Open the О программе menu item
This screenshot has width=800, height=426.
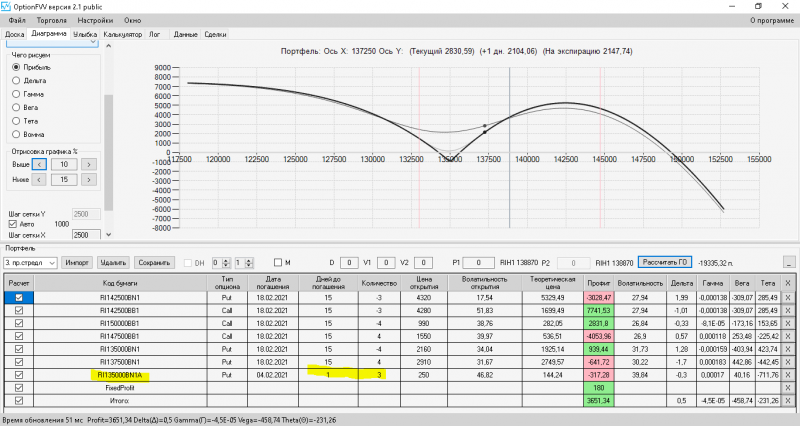coord(772,20)
